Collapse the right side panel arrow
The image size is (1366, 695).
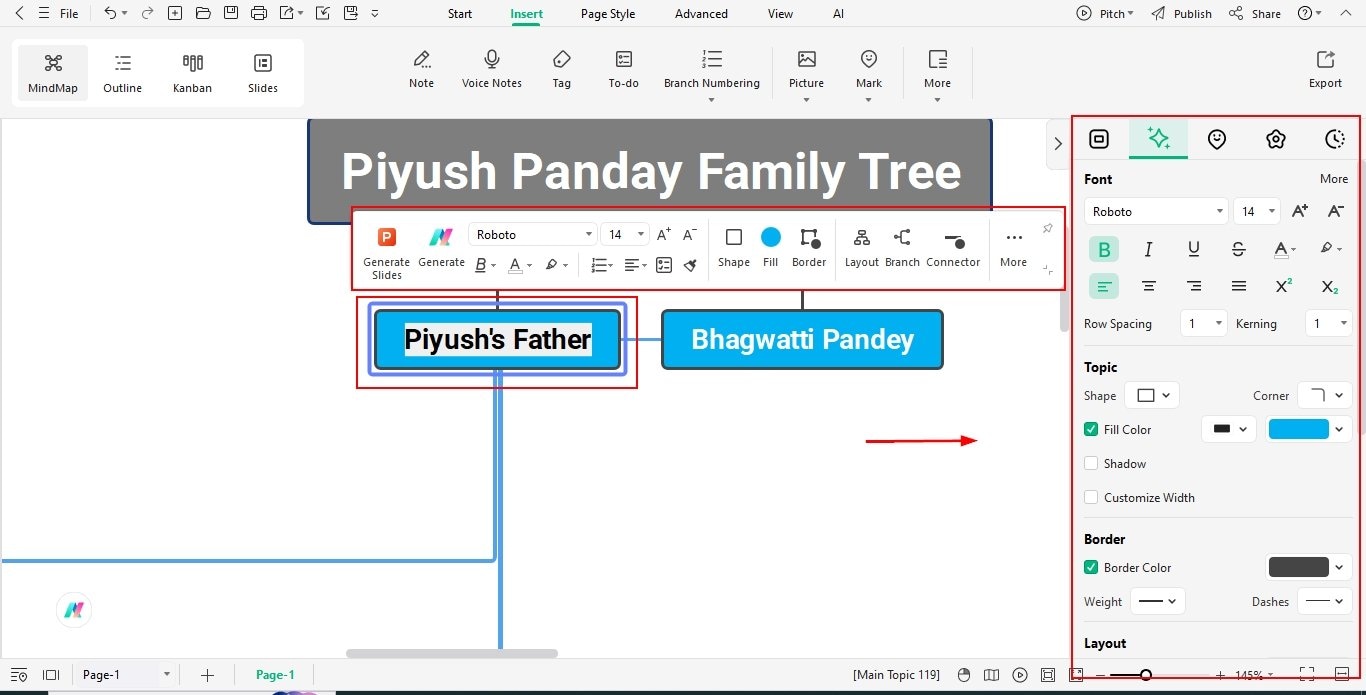[x=1058, y=143]
